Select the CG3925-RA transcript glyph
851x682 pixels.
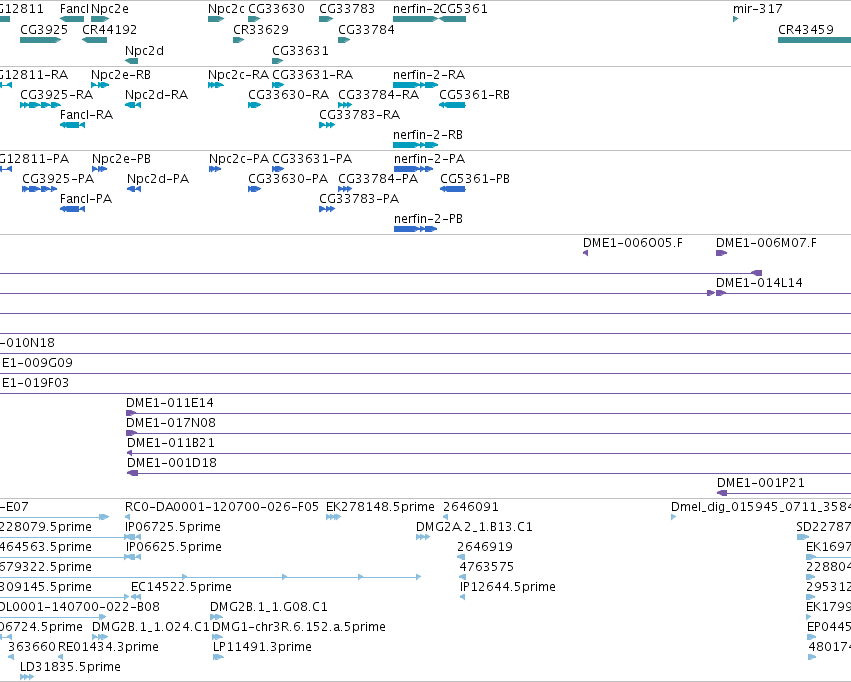coord(40,105)
